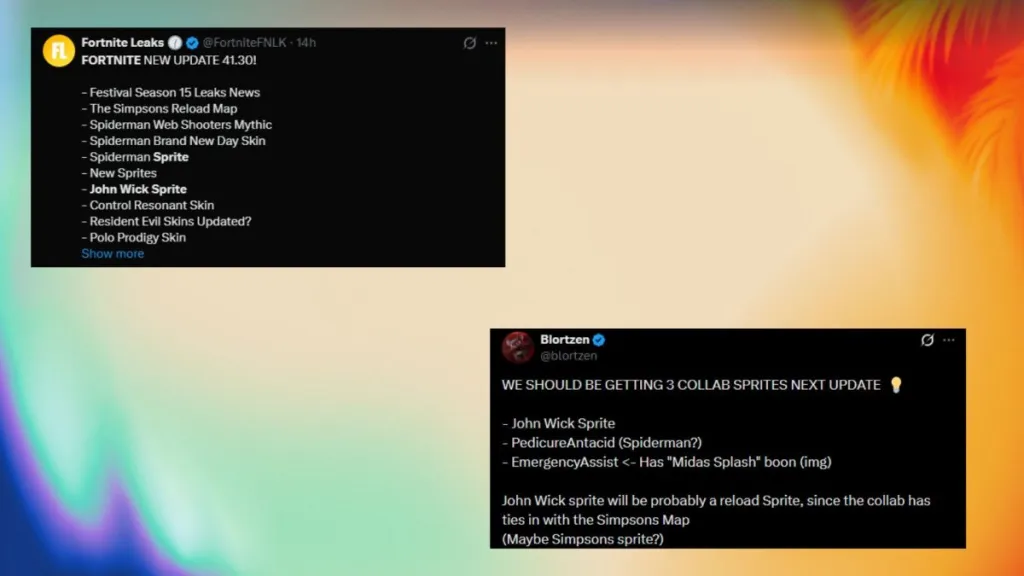Viewport: 1024px width, 576px height.
Task: Click the 'New Sprites' line
Action: (119, 173)
